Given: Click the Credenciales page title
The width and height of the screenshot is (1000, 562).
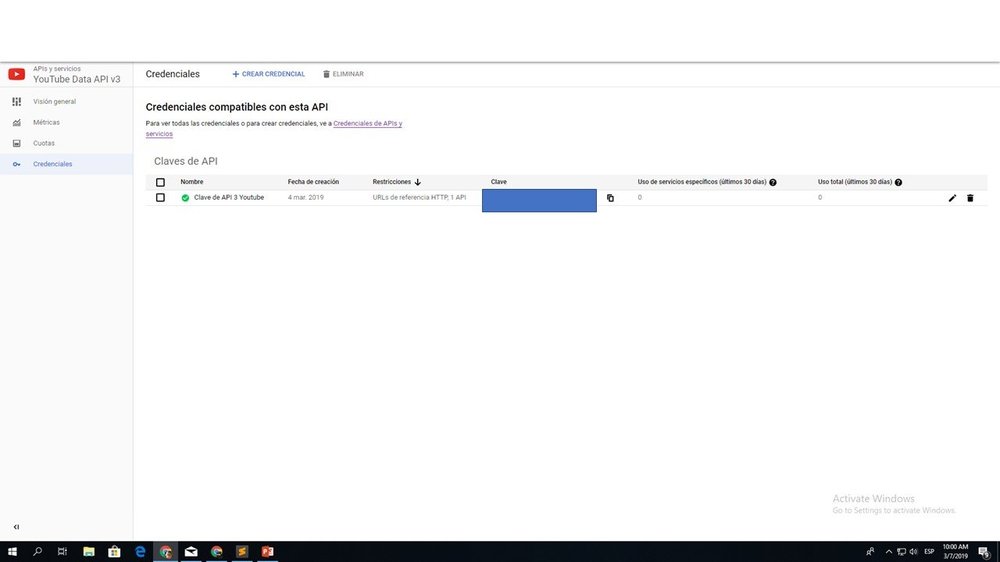Looking at the screenshot, I should pos(172,74).
